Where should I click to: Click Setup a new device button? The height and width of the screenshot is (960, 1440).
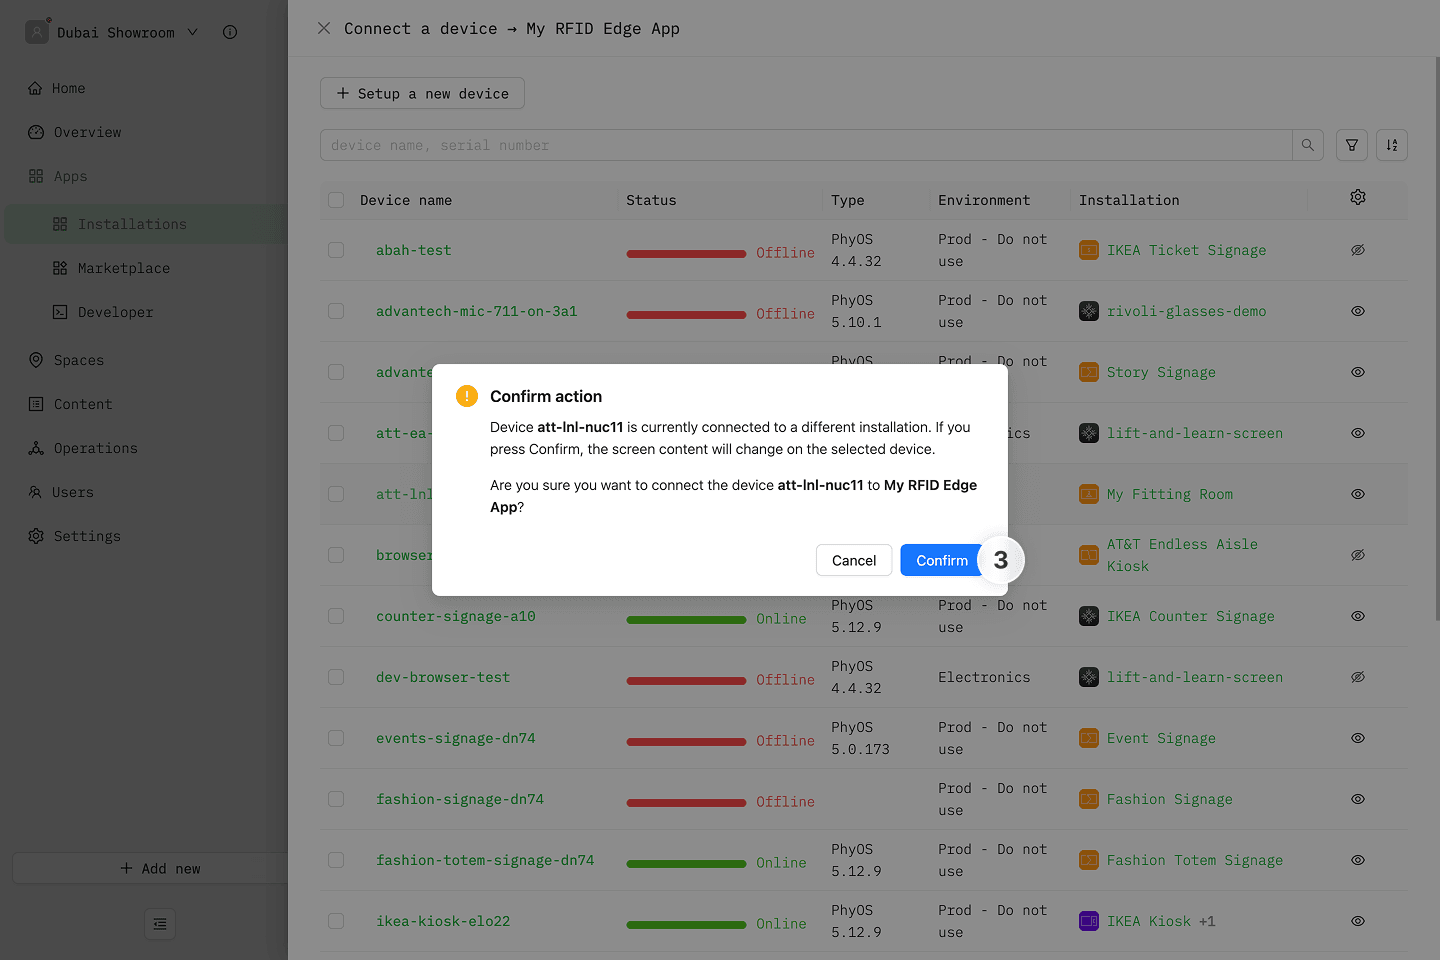pyautogui.click(x=422, y=93)
